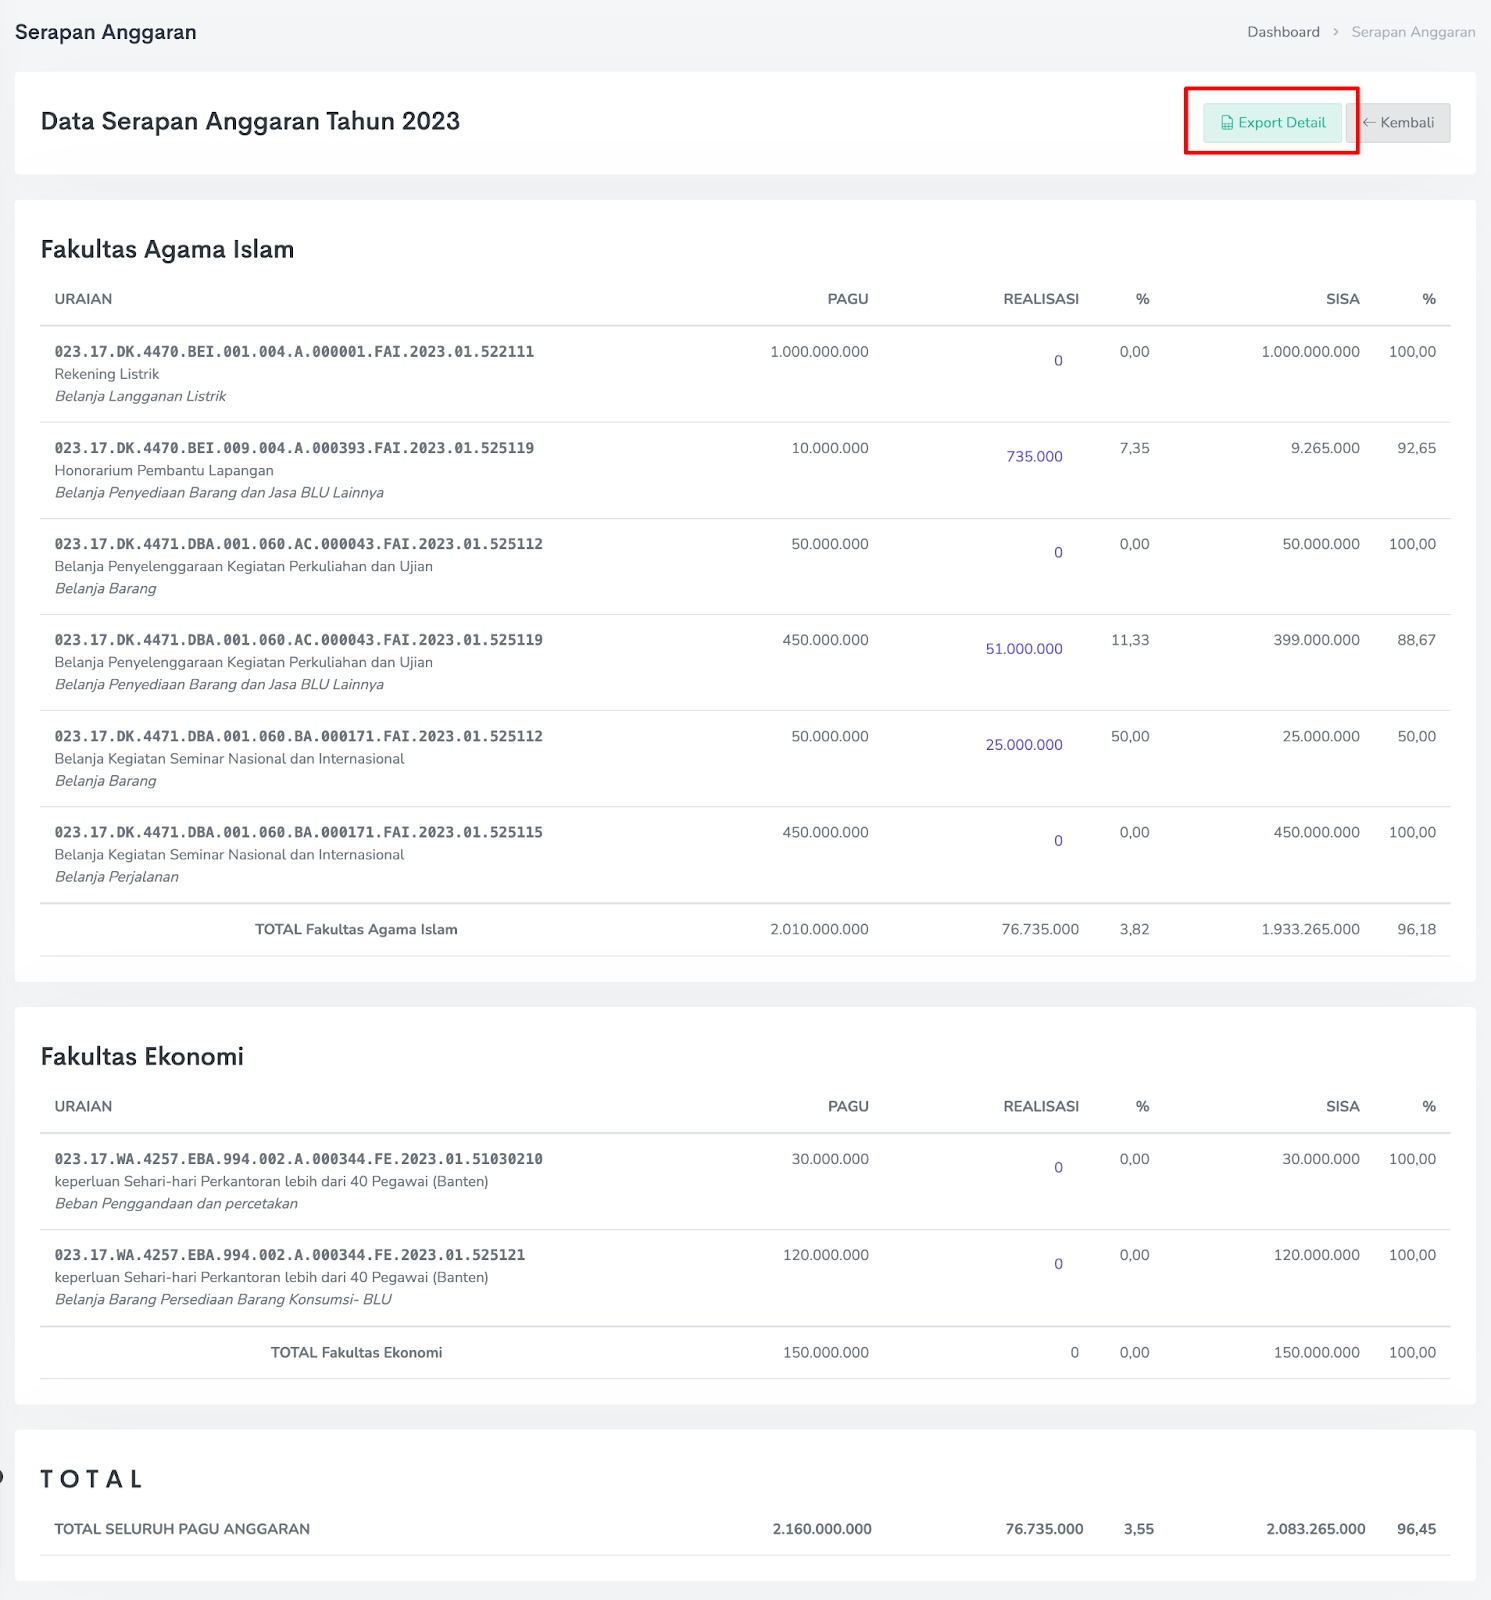This screenshot has height=1600, width=1491.
Task: Click the TOTAL Fakultas Ekonomi row label
Action: click(356, 1352)
